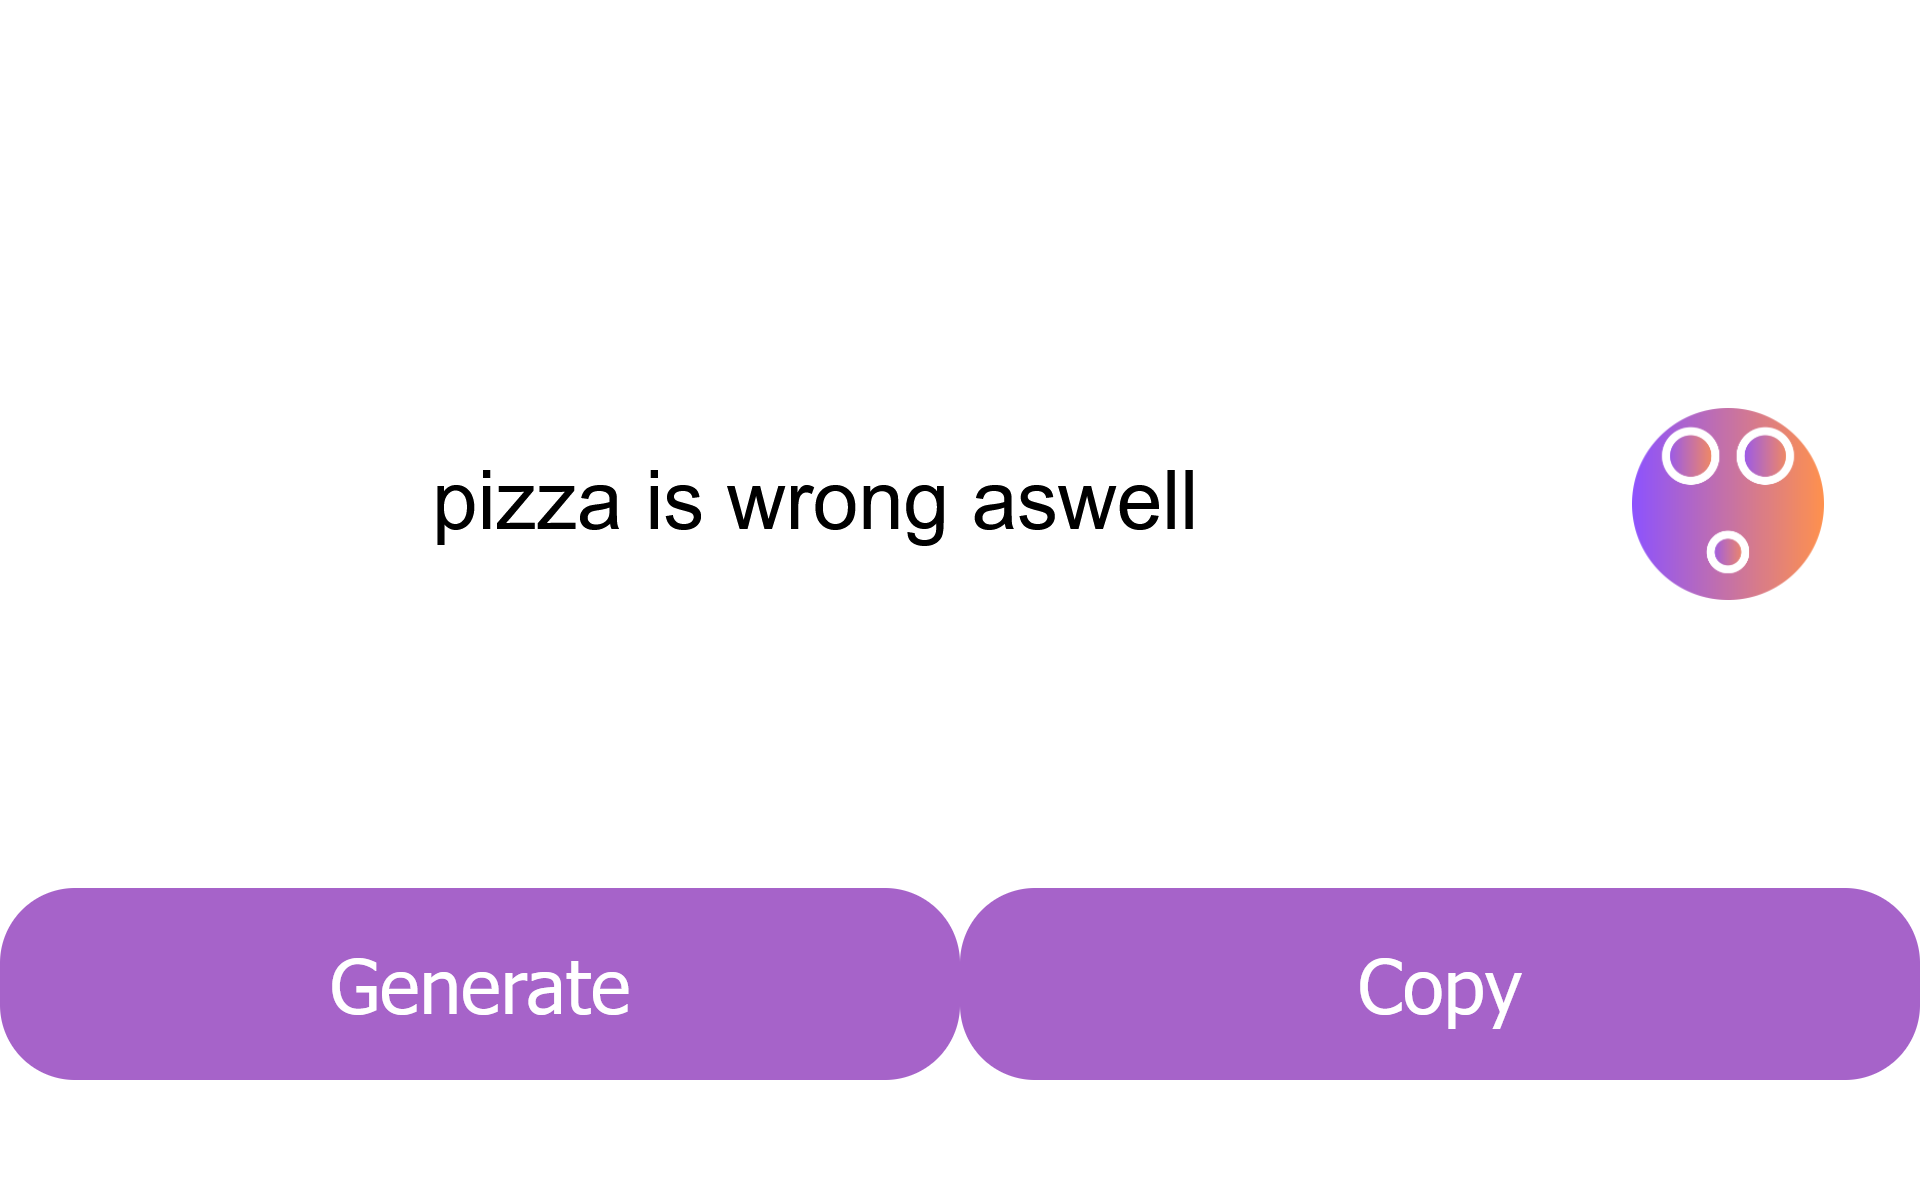Click the purple side of the face icon

tap(1652, 505)
